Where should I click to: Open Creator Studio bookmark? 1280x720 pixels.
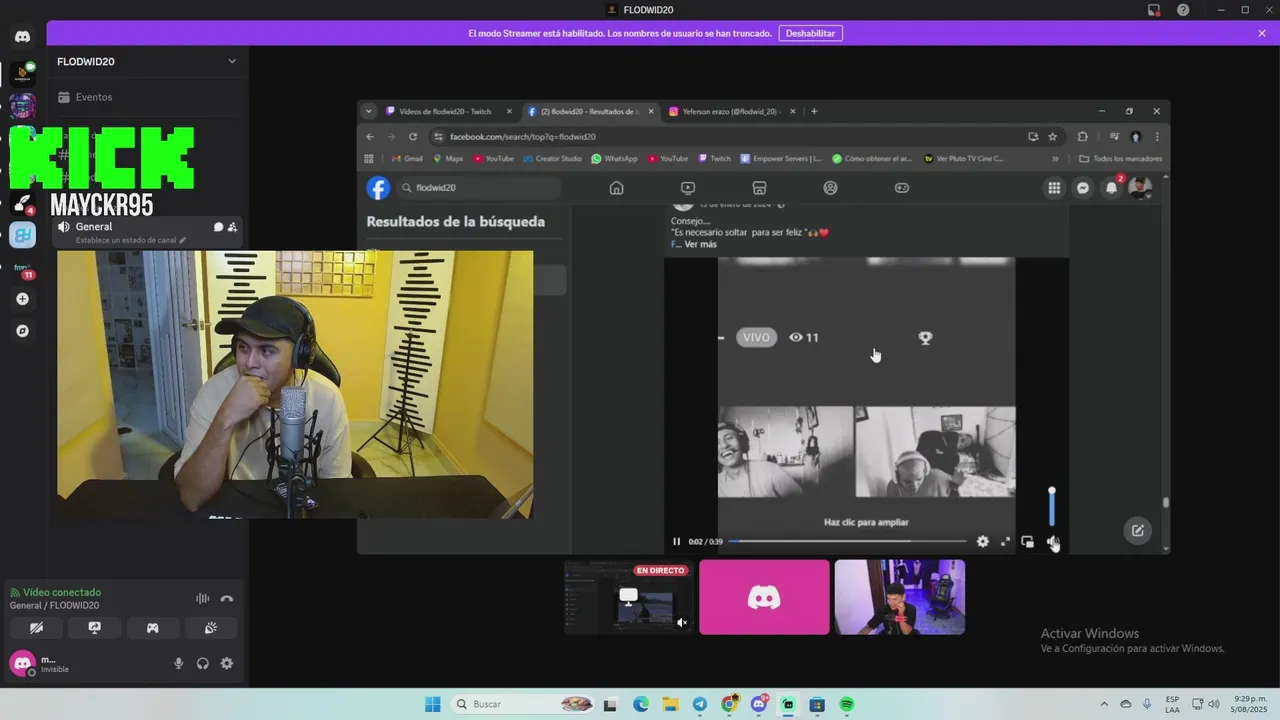(x=551, y=158)
